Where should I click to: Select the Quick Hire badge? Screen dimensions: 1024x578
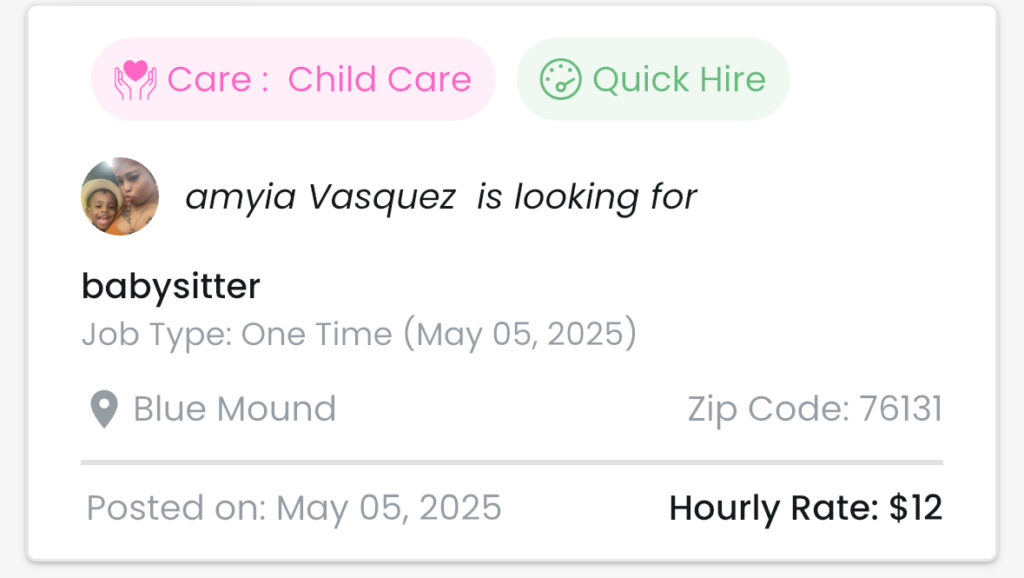[x=653, y=79]
